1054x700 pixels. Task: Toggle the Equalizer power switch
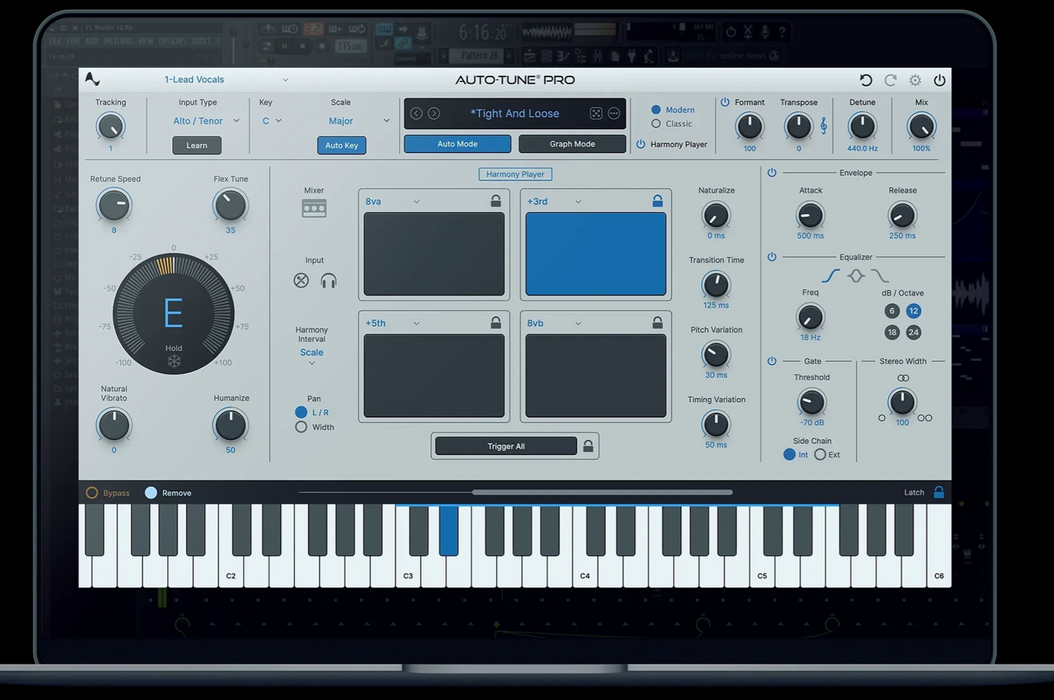pyautogui.click(x=772, y=257)
